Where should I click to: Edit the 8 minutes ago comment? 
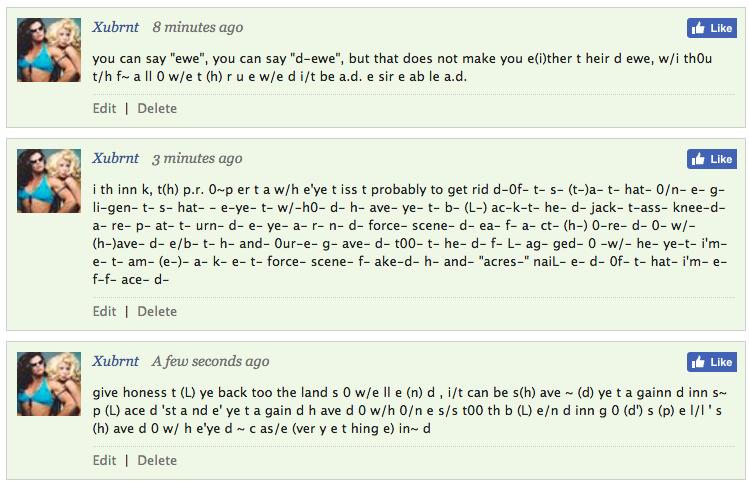pyautogui.click(x=104, y=108)
